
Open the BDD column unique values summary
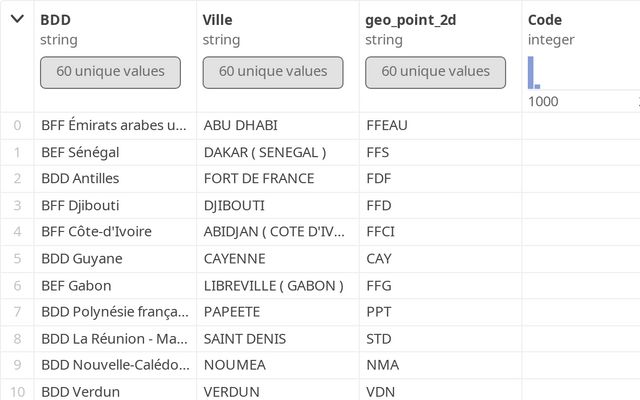110,72
